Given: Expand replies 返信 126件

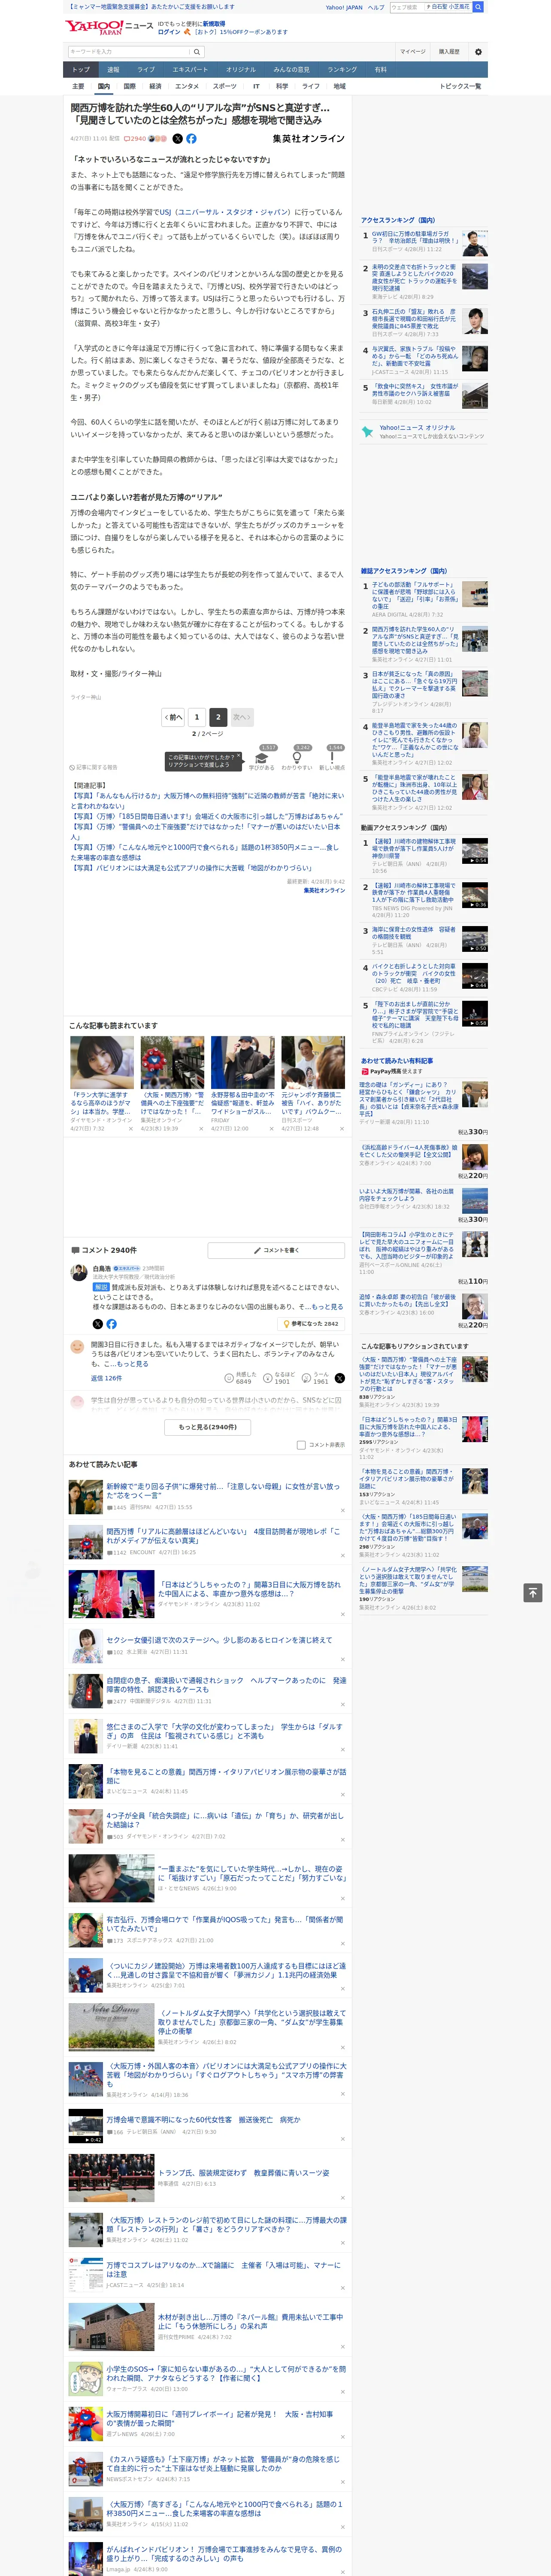Looking at the screenshot, I should click(x=106, y=1378).
